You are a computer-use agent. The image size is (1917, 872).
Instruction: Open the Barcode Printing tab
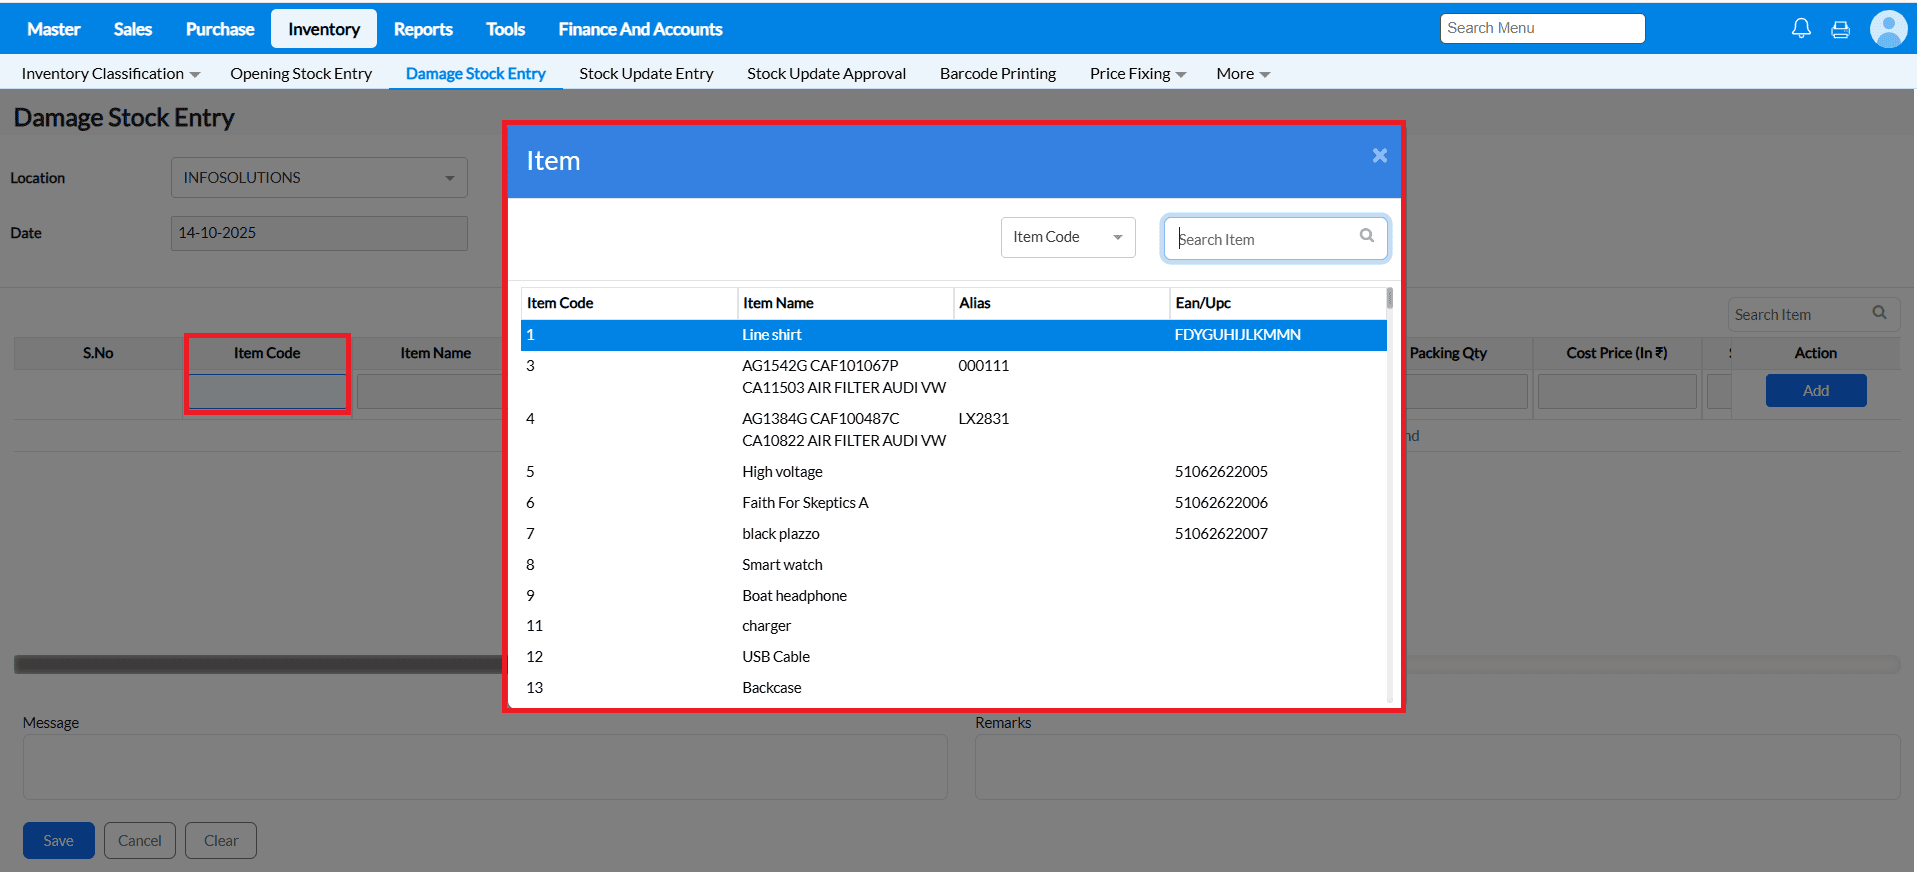pyautogui.click(x=997, y=74)
